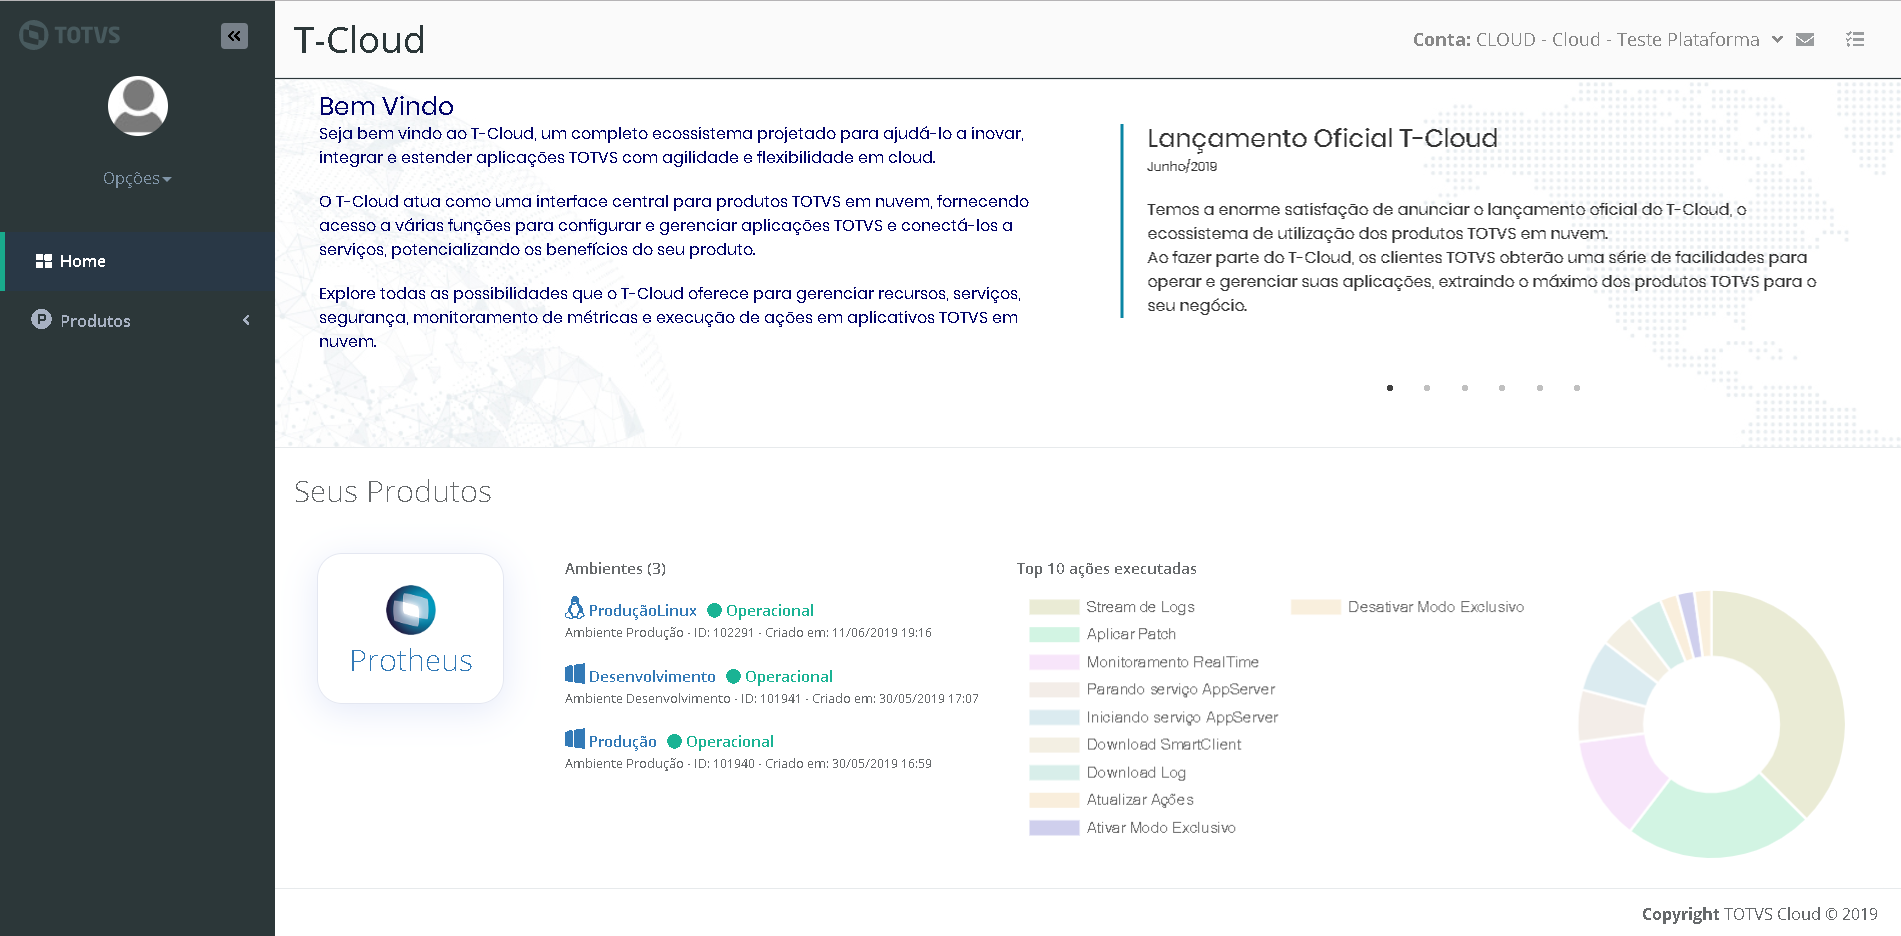Image resolution: width=1901 pixels, height=936 pixels.
Task: Click the Windows icon beside Desenvolvimento
Action: click(575, 674)
